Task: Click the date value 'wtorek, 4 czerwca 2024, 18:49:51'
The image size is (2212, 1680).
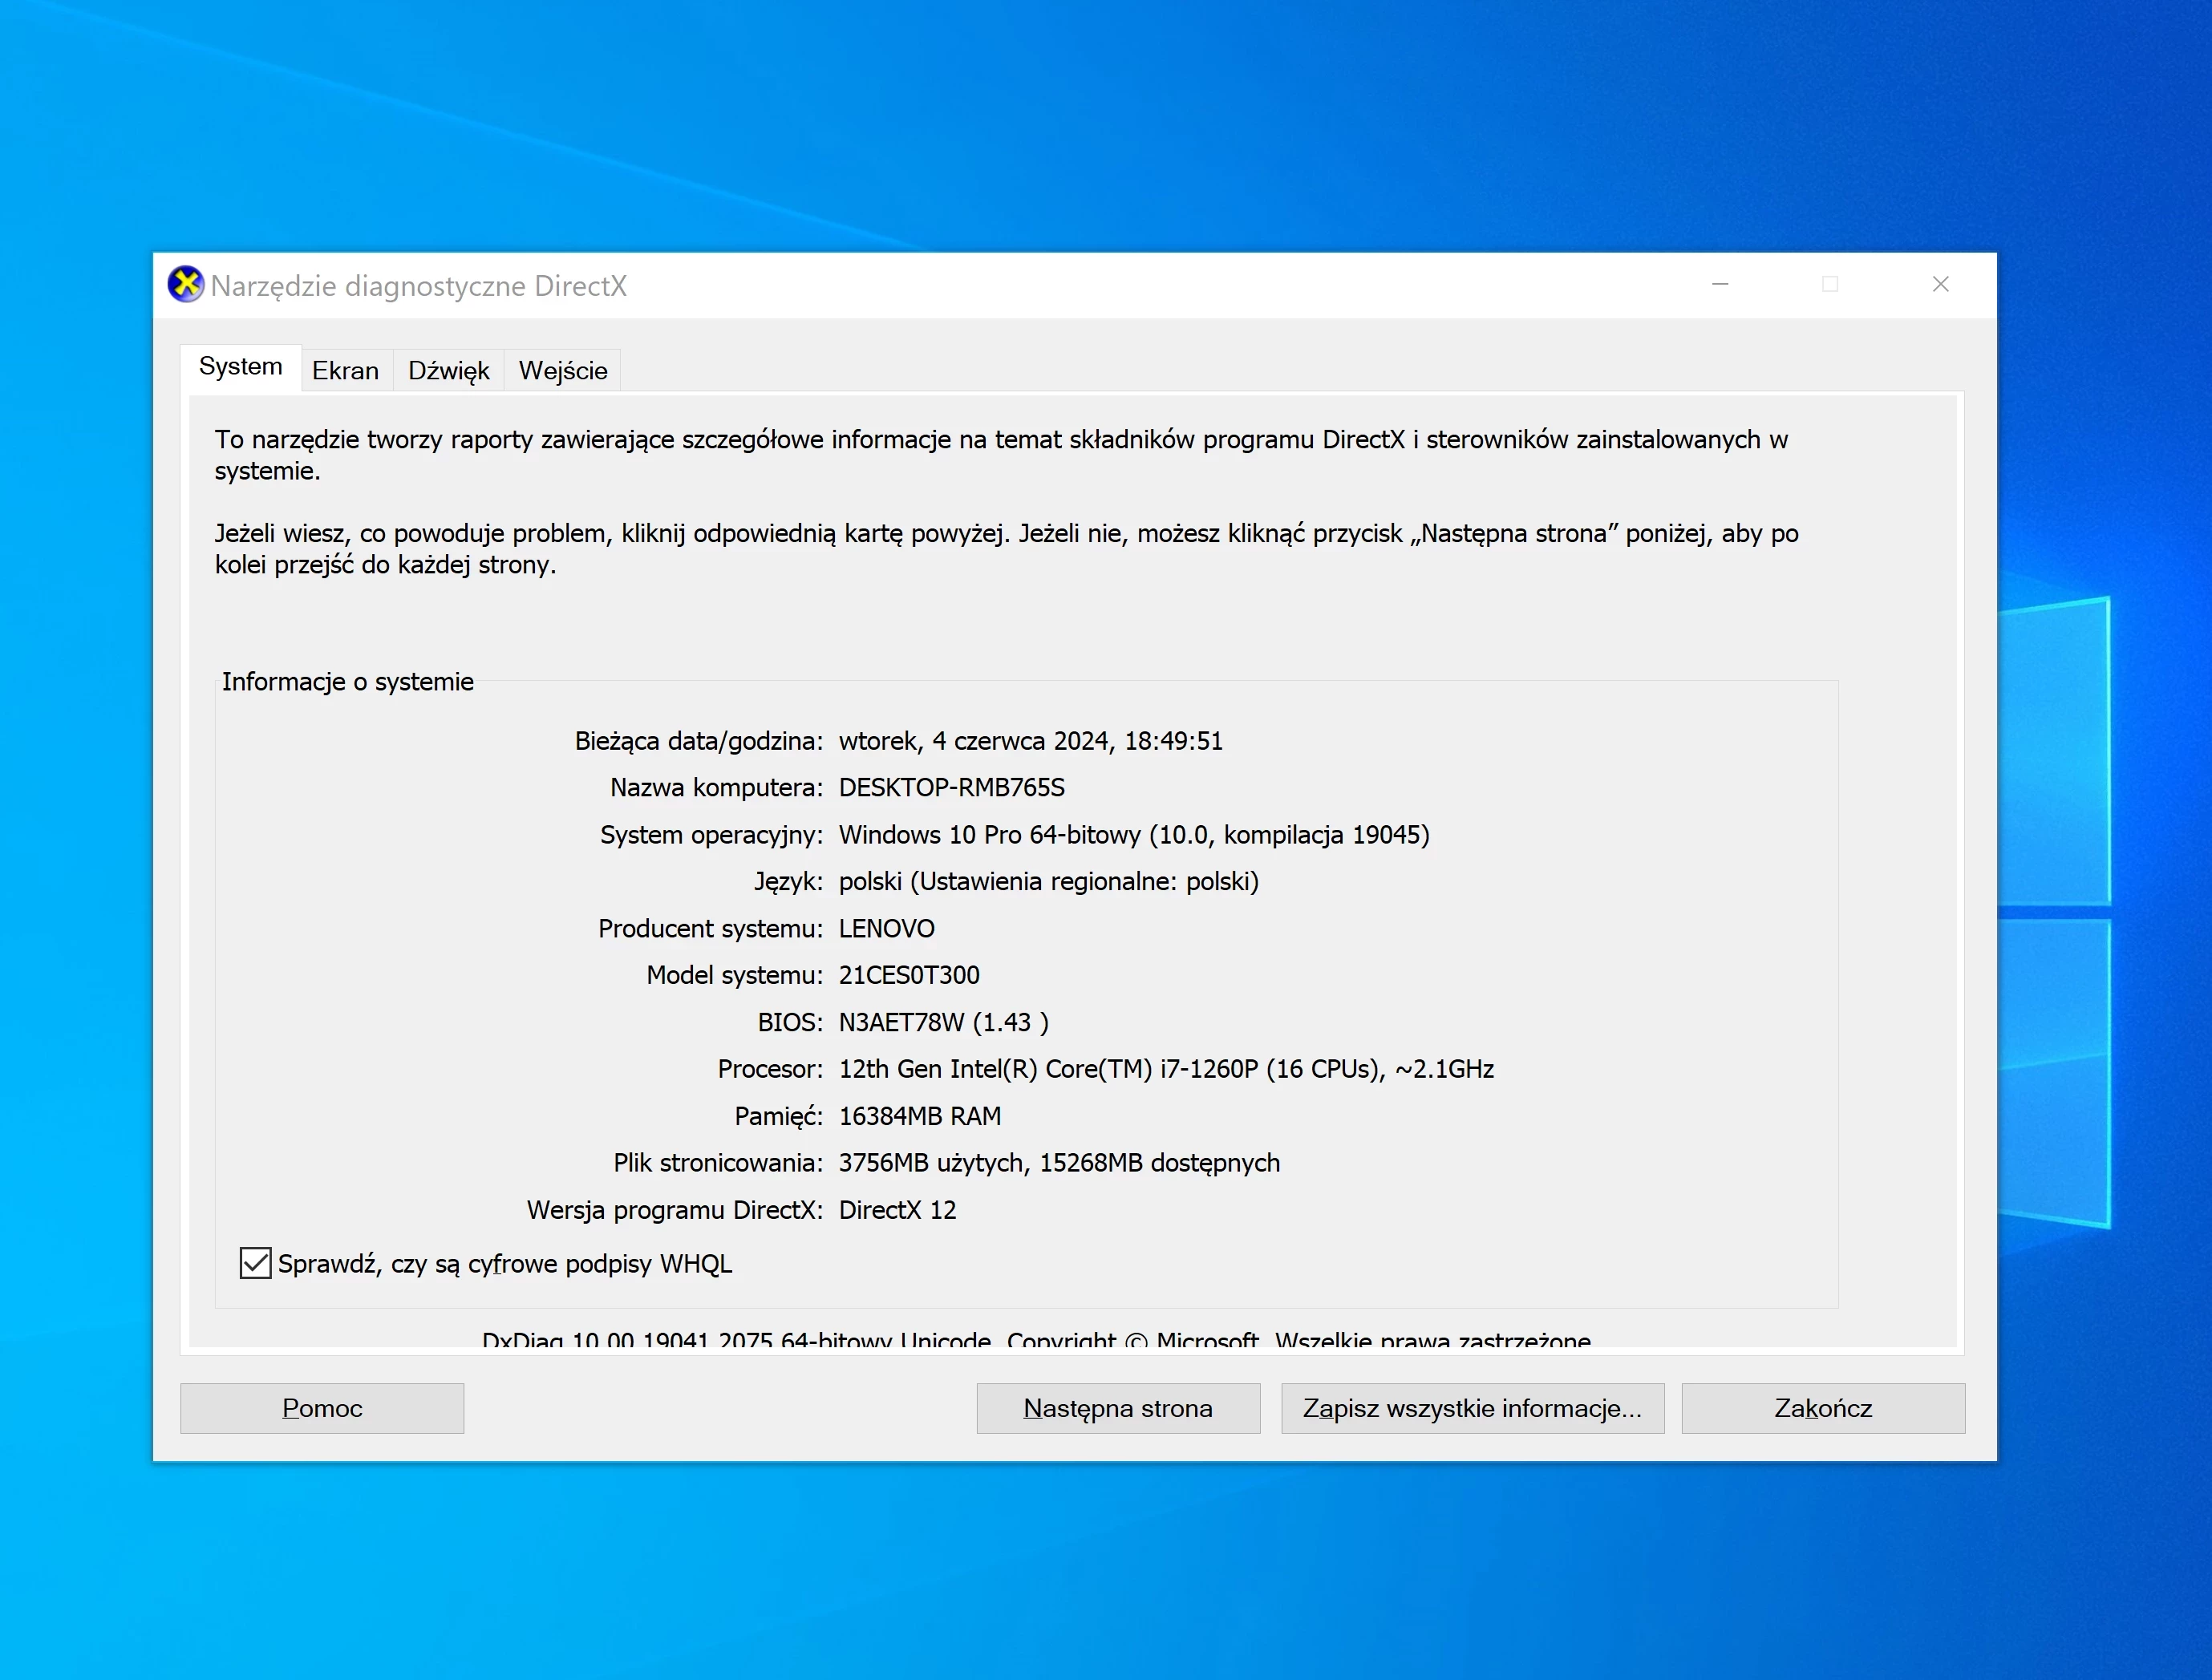Action: 1031,741
